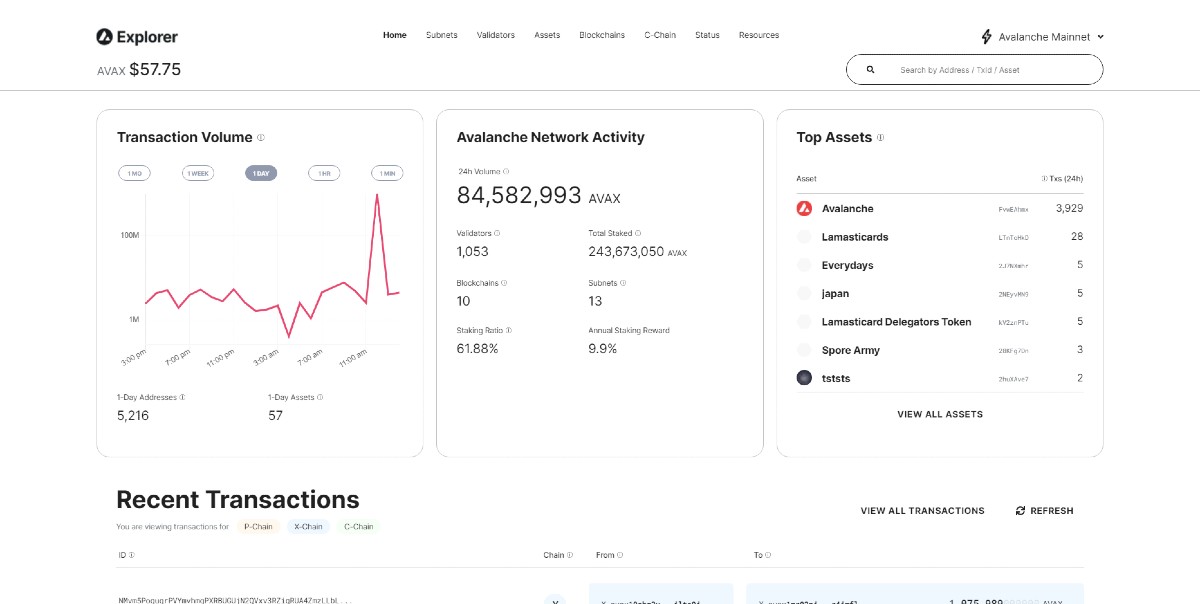Click the AVAX $57.75 price text
The image size is (1200, 604).
[139, 70]
